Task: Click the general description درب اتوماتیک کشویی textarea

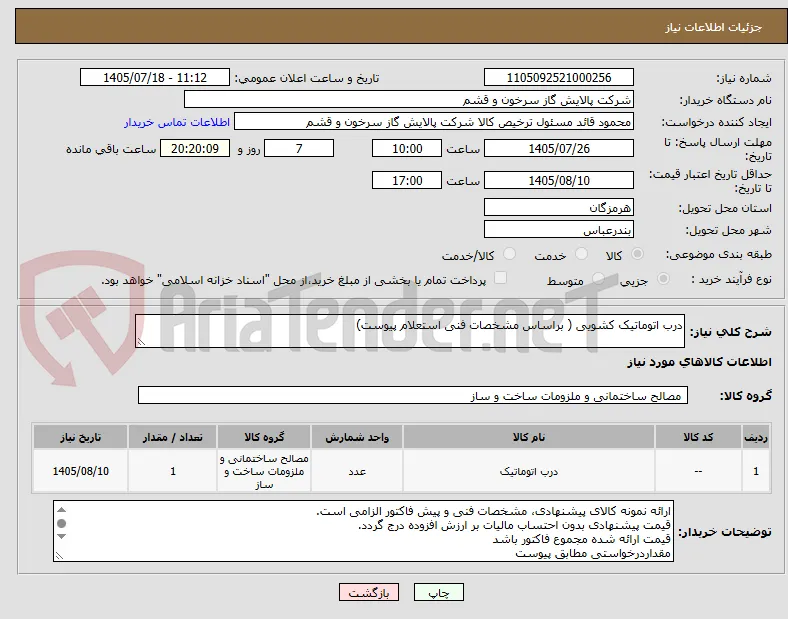Action: (x=410, y=331)
